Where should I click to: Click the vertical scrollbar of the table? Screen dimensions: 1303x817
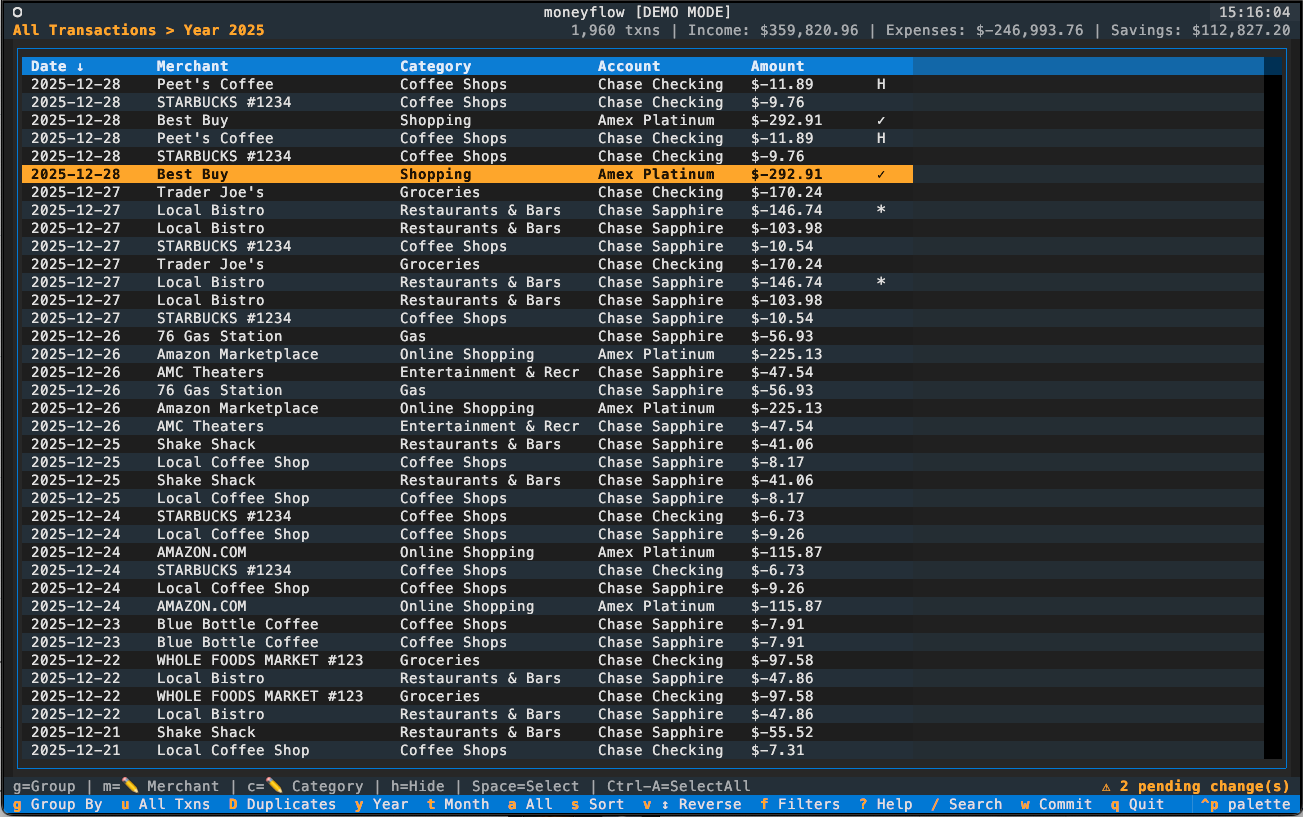pos(1273,408)
